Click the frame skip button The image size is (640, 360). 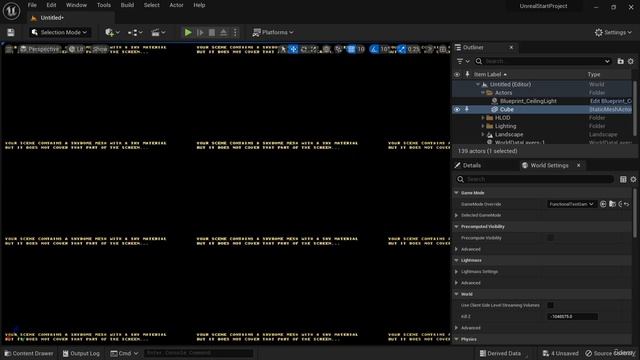coord(200,32)
